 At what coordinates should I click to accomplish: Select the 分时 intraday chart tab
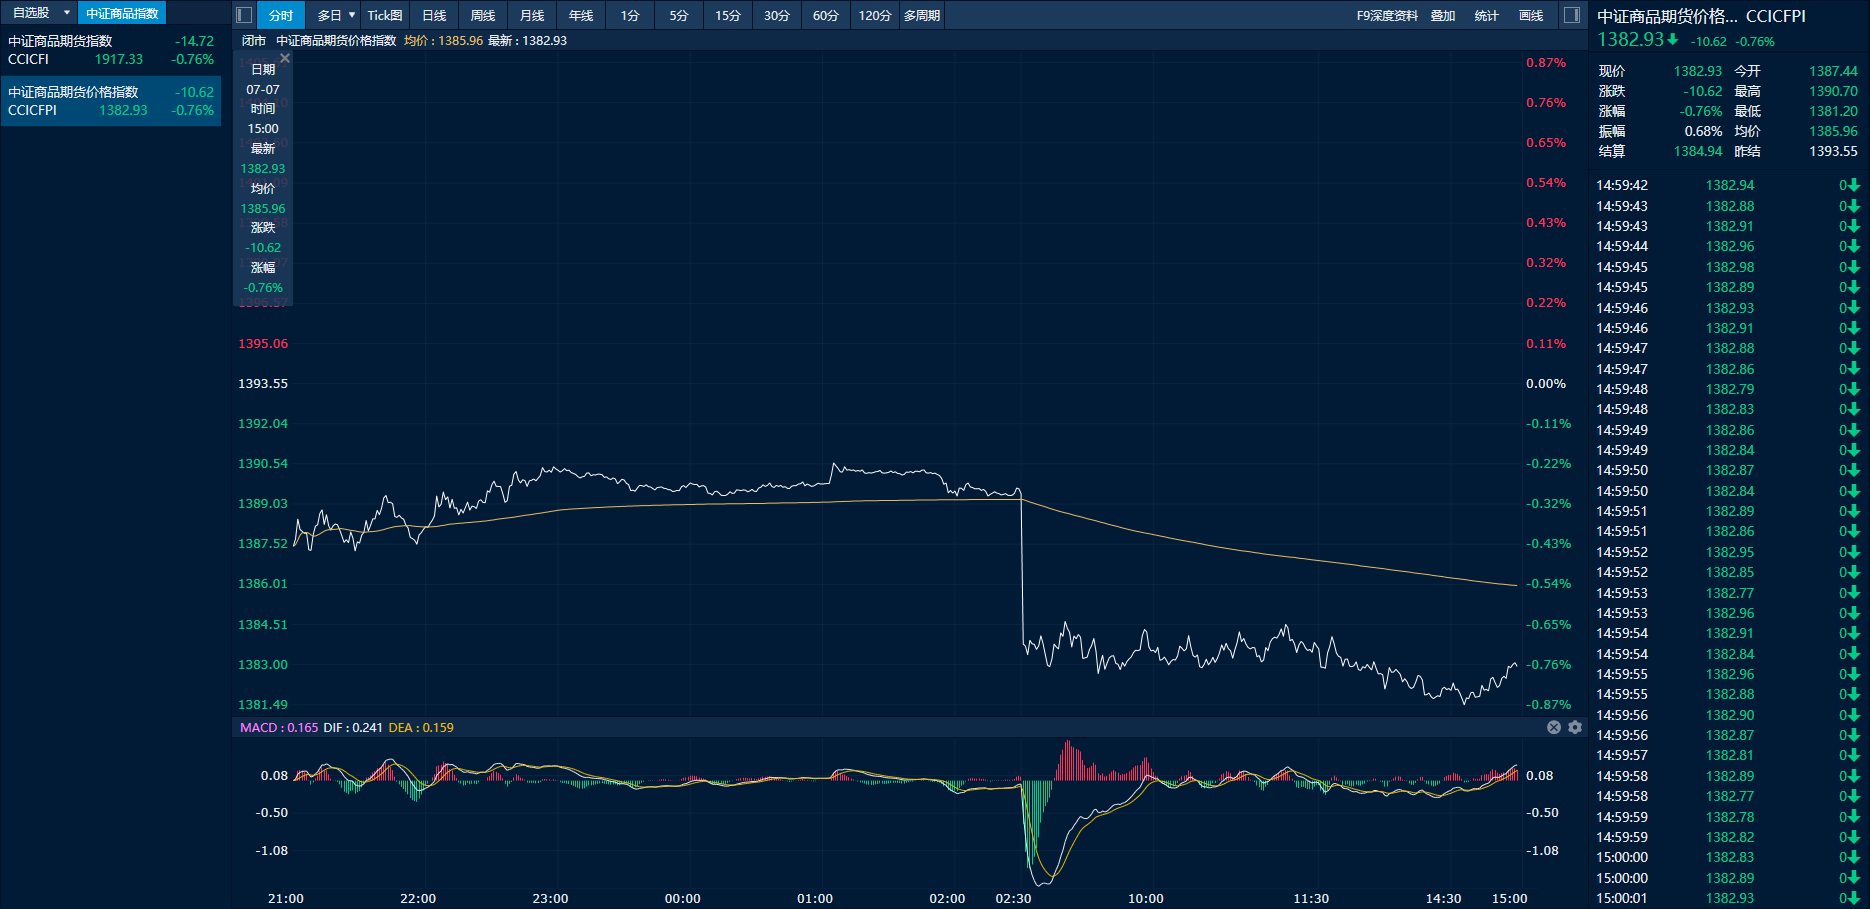coord(281,15)
